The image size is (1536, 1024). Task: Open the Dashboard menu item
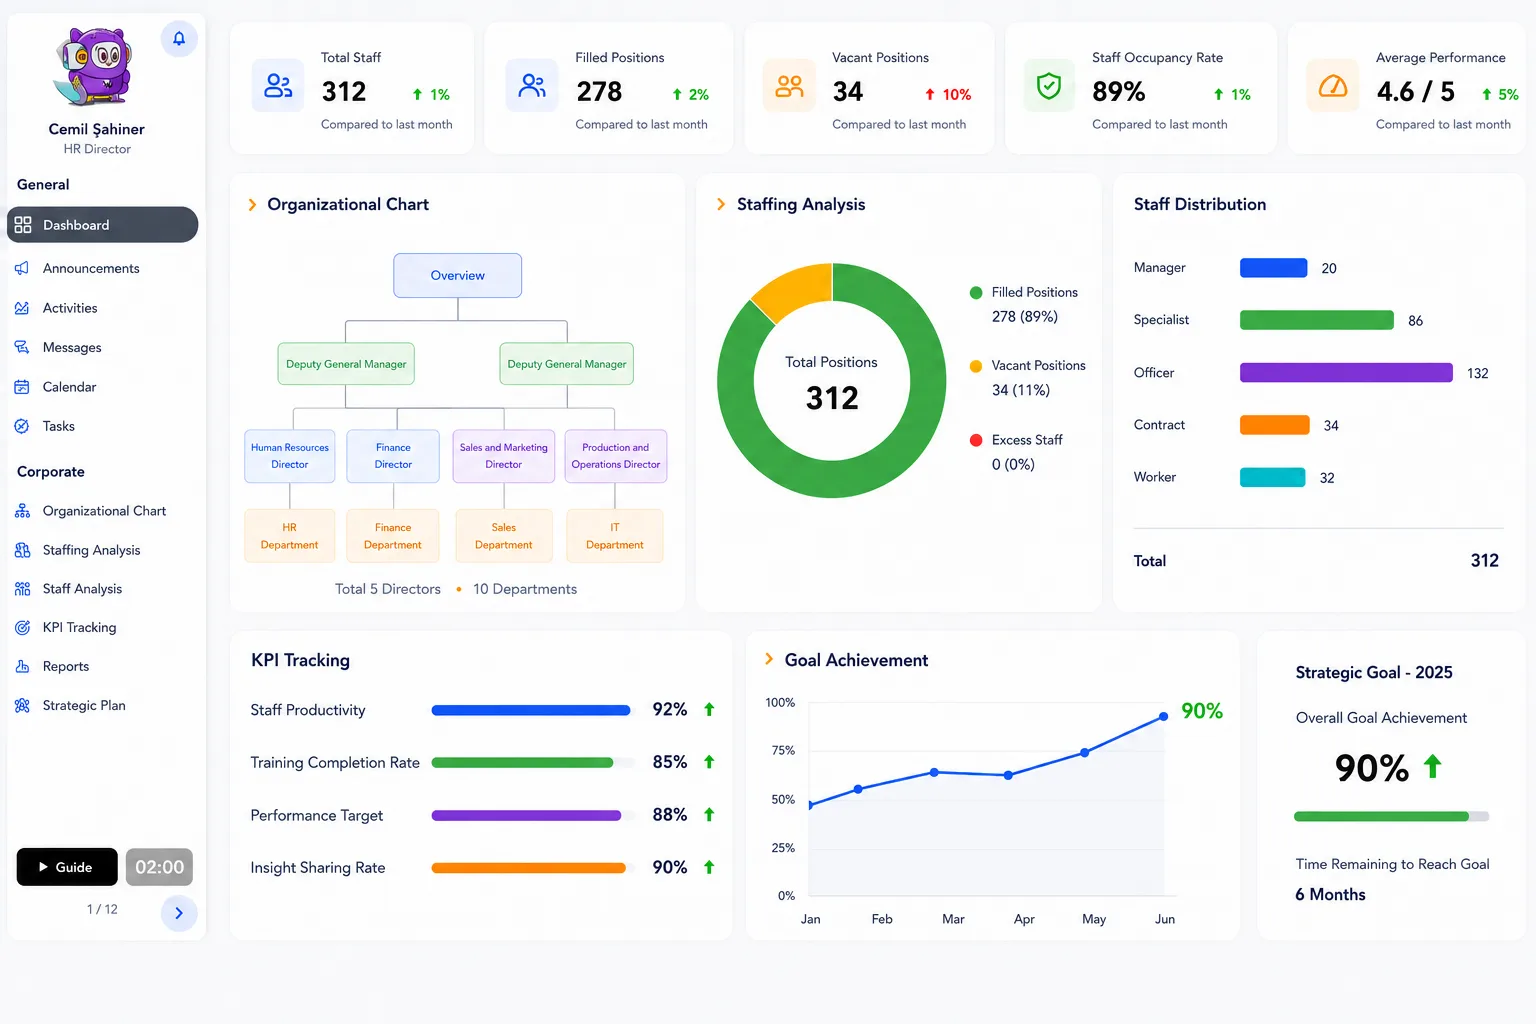(x=102, y=225)
